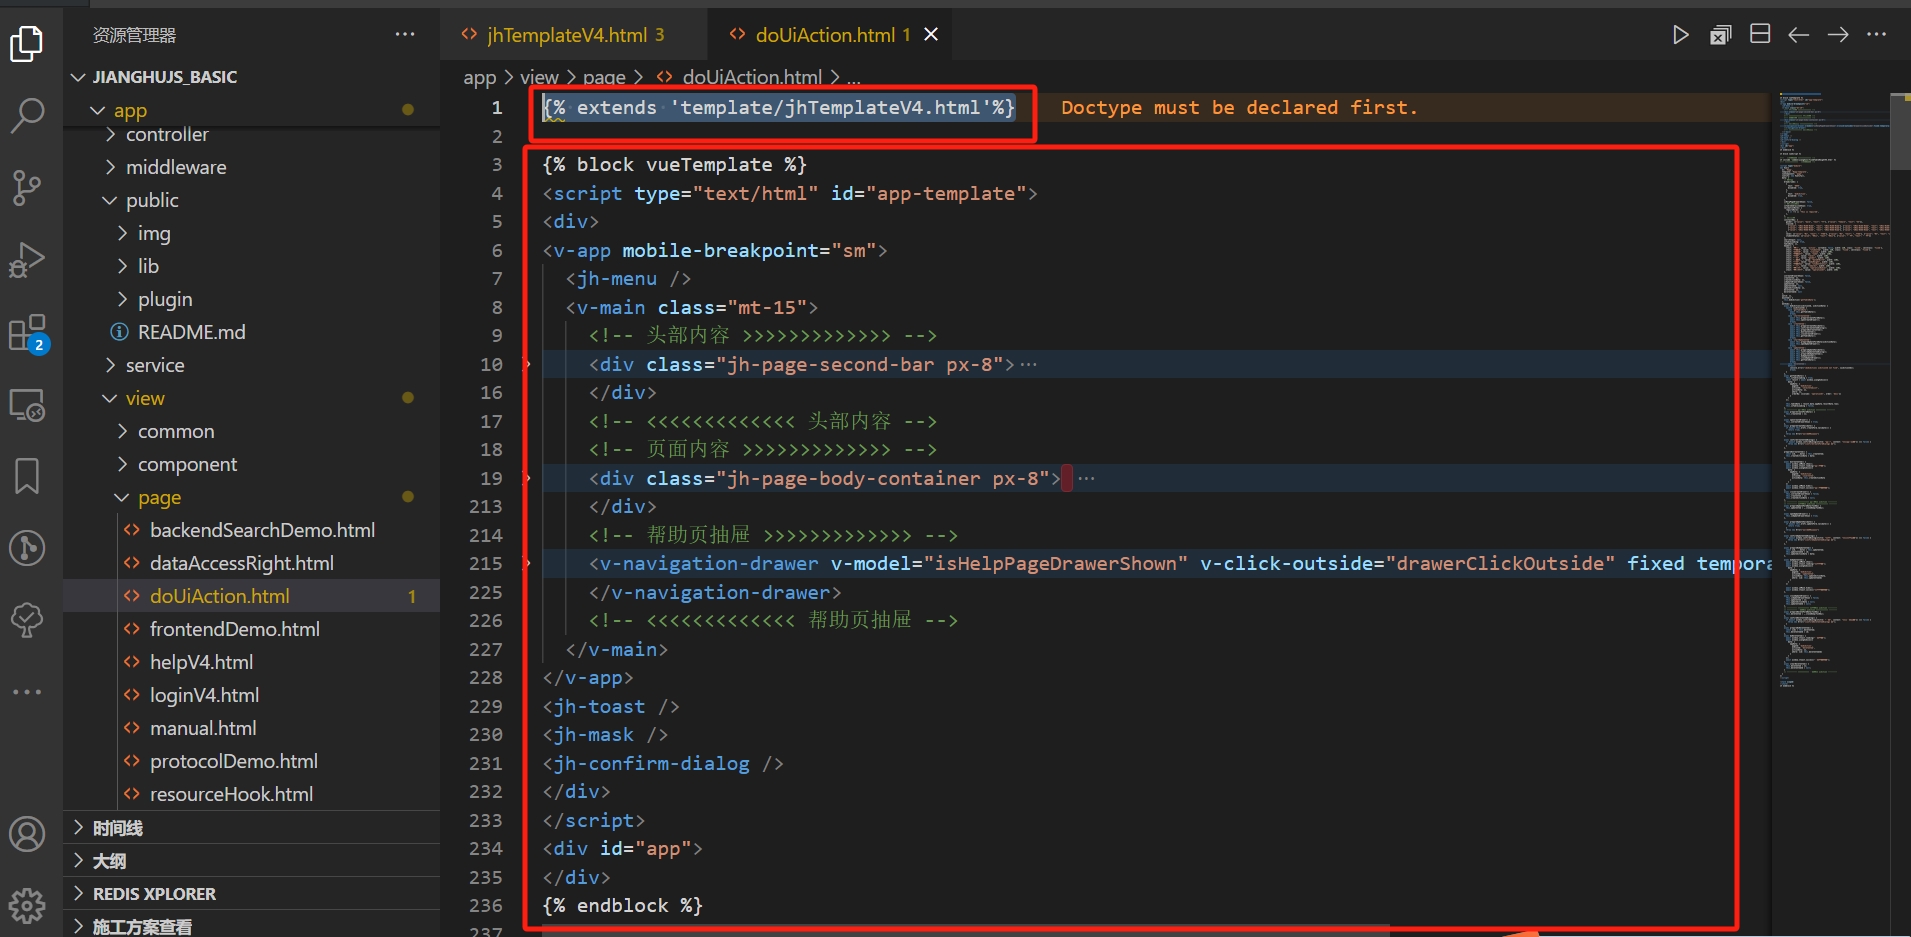1911x937 pixels.
Task: Run the current file with the play button
Action: (1680, 34)
